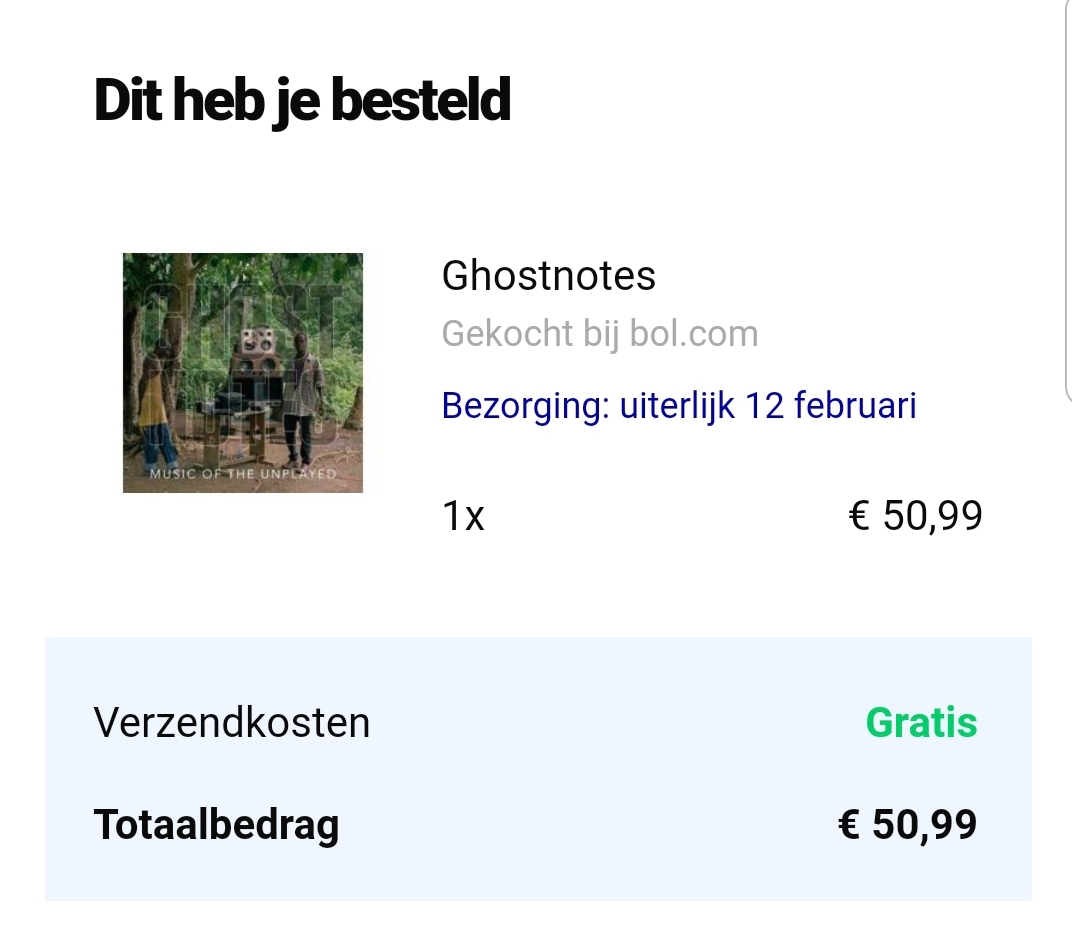Click the bold total amount € 50,99
This screenshot has height=948, width=1072.
pyautogui.click(x=907, y=825)
